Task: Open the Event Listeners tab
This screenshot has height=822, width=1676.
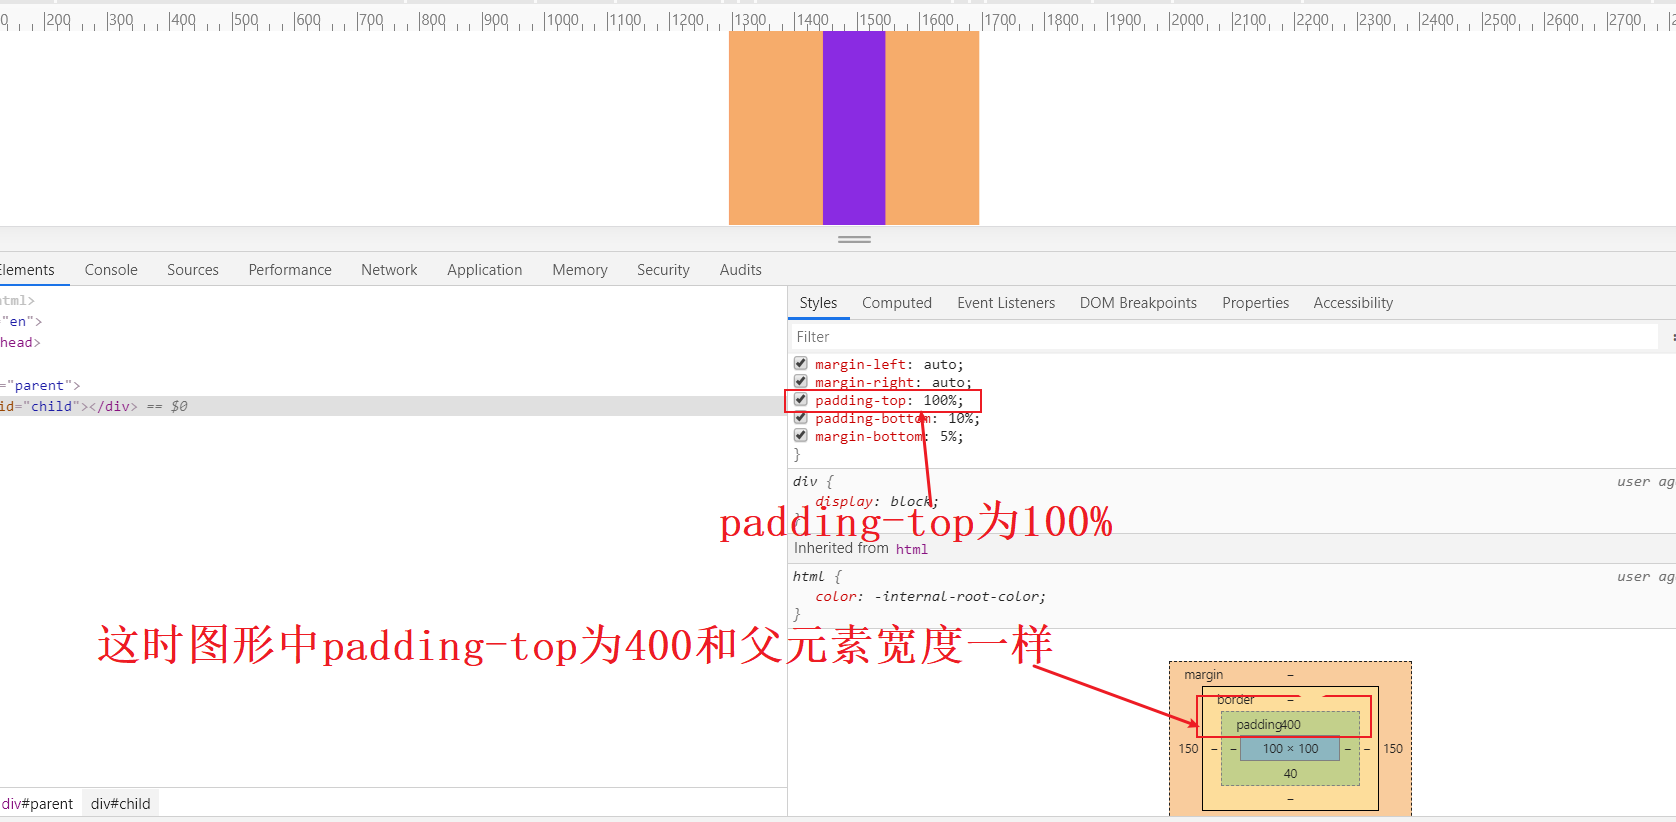Action: (x=1006, y=303)
